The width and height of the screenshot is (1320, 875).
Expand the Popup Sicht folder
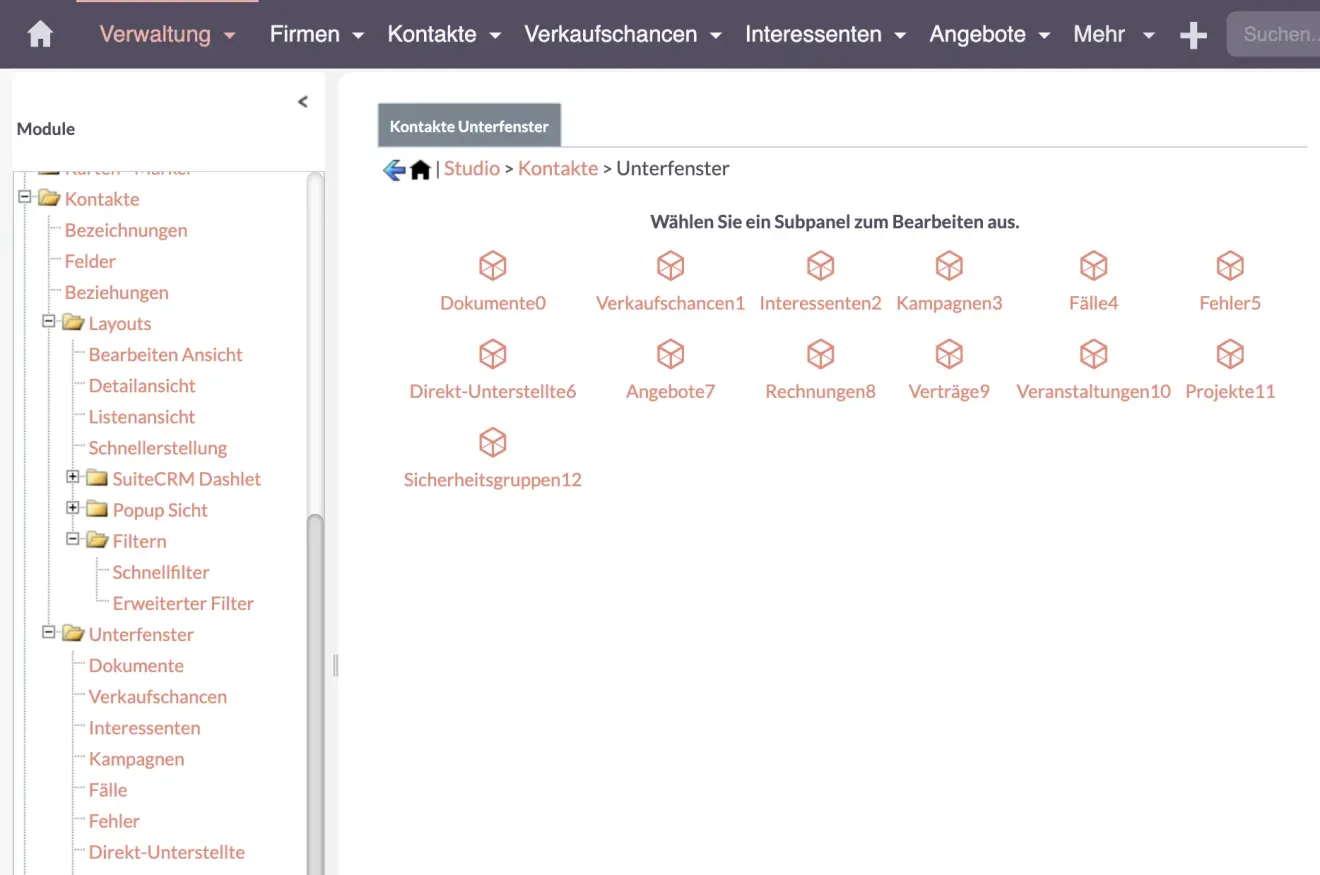coord(72,510)
